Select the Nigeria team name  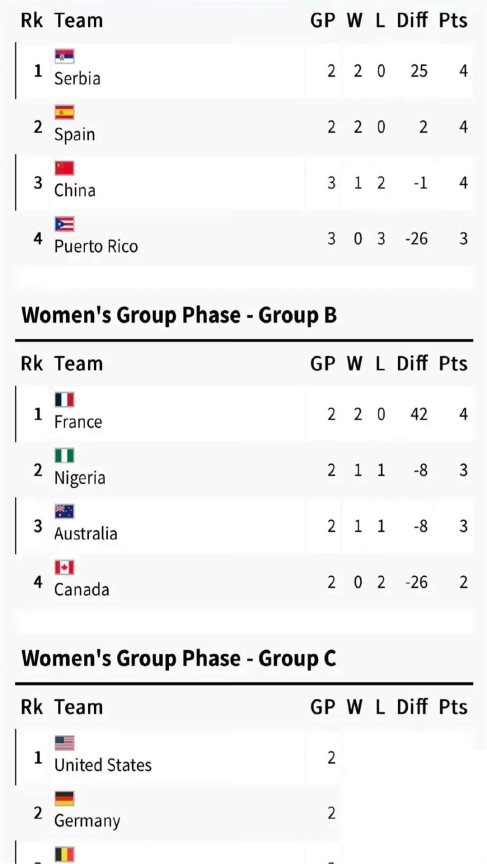click(79, 478)
